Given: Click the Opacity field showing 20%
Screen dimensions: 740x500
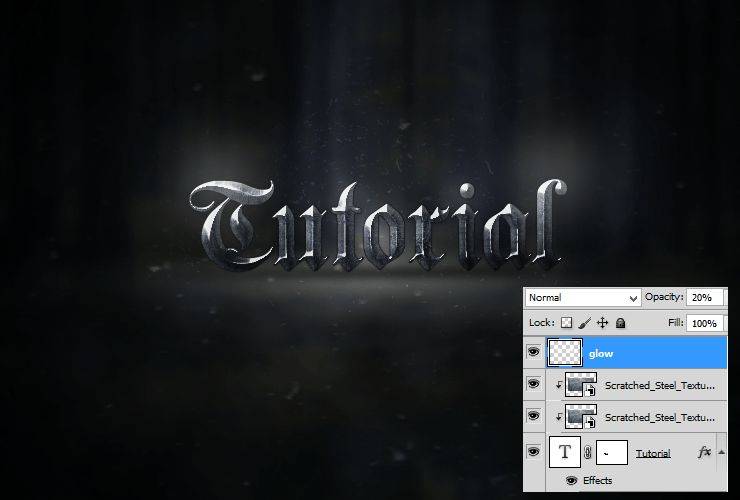Looking at the screenshot, I should coord(704,297).
